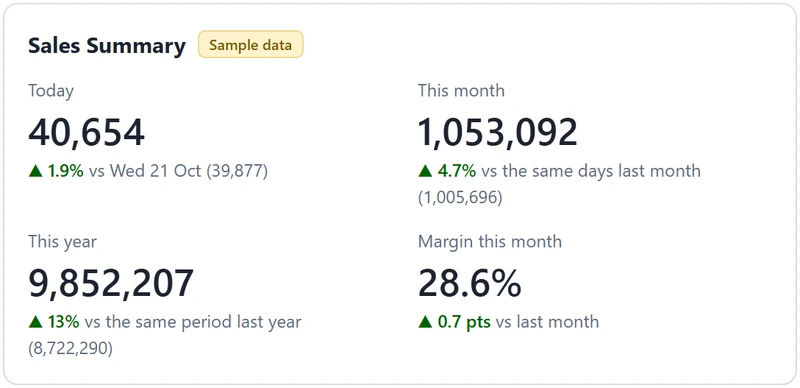
Task: Click today's sales value 40,654
Action: click(86, 133)
